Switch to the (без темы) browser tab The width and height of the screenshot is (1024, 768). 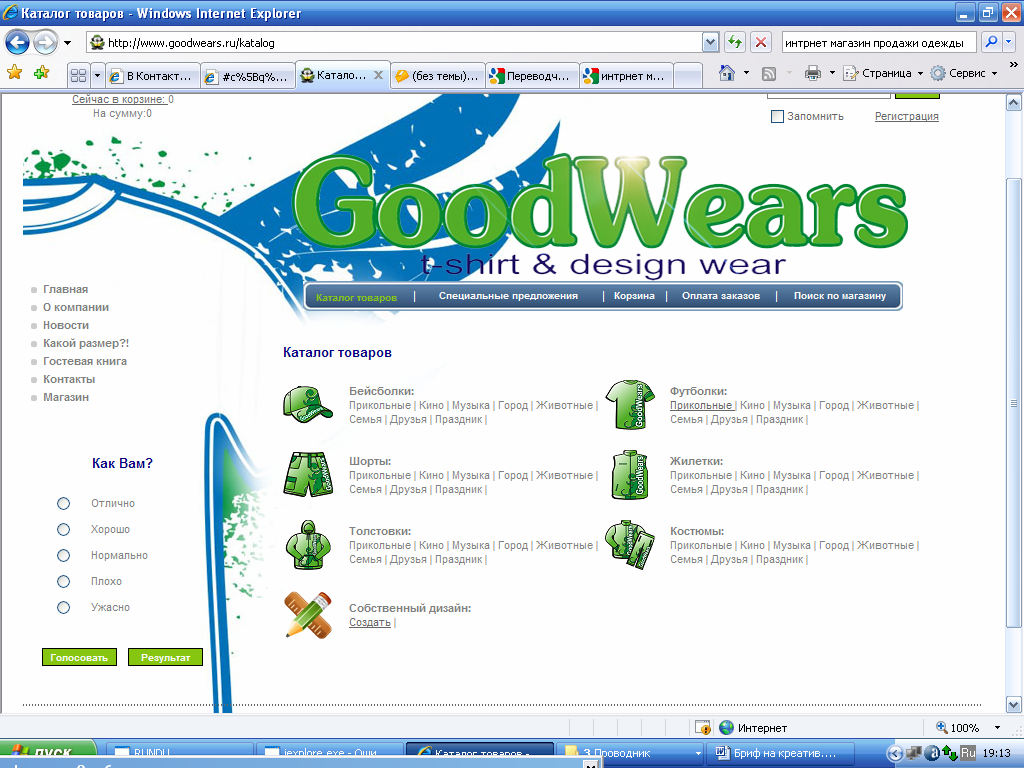coord(438,76)
